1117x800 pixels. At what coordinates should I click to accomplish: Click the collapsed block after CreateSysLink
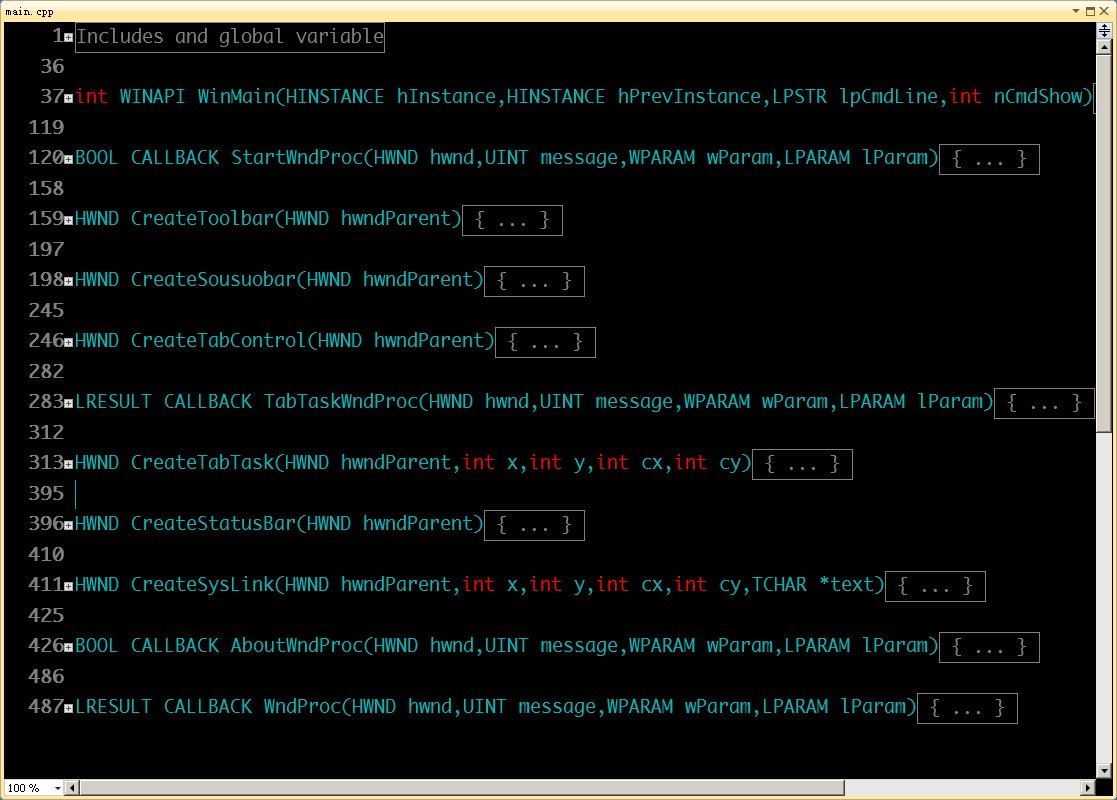point(935,586)
